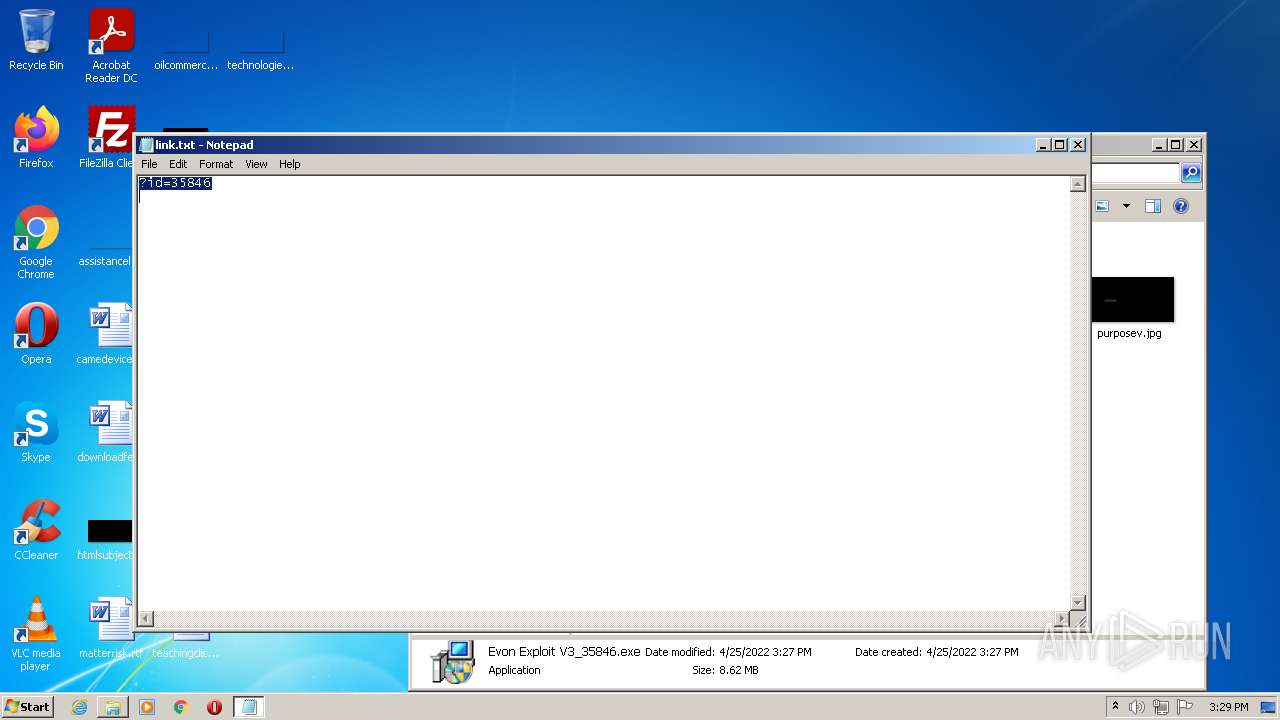Click Size 8.62 MB in details pane
The image size is (1280, 720).
click(x=725, y=670)
